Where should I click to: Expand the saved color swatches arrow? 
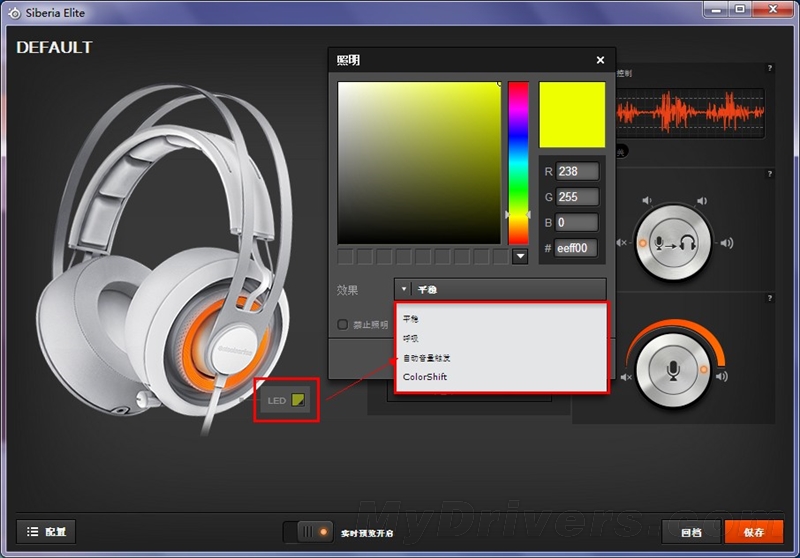tap(519, 257)
